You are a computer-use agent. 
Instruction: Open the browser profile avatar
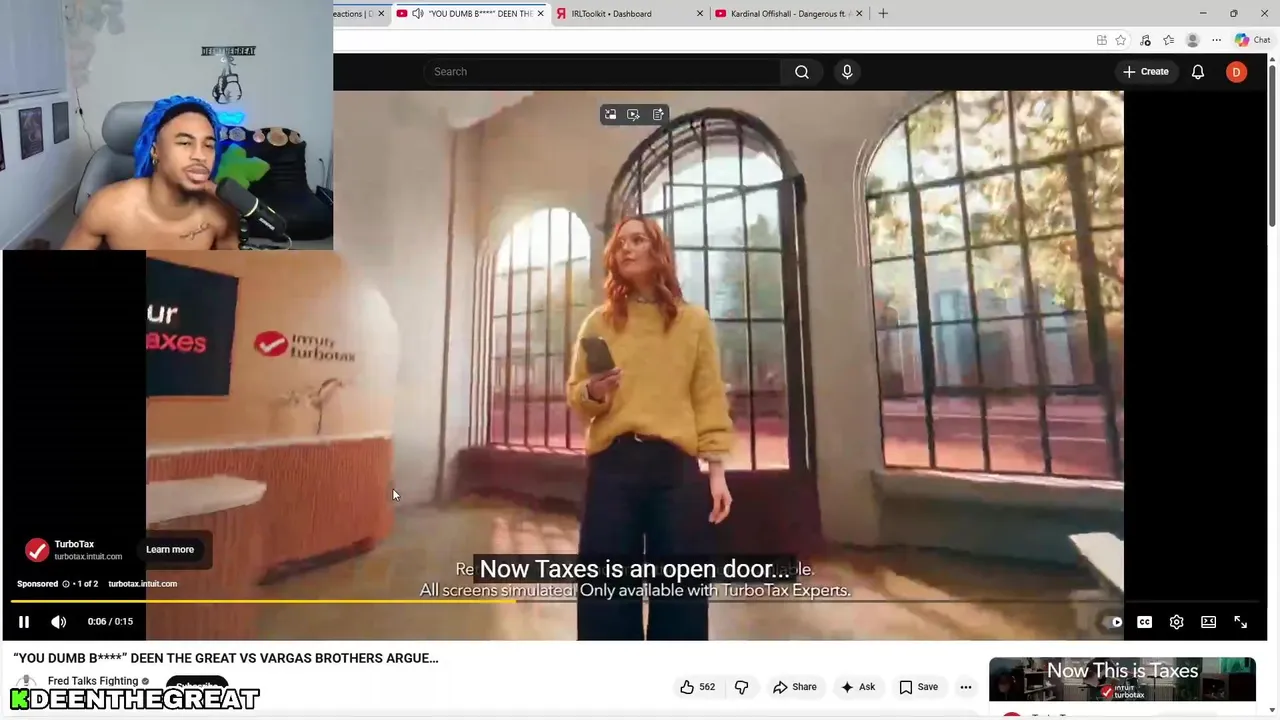click(1192, 40)
